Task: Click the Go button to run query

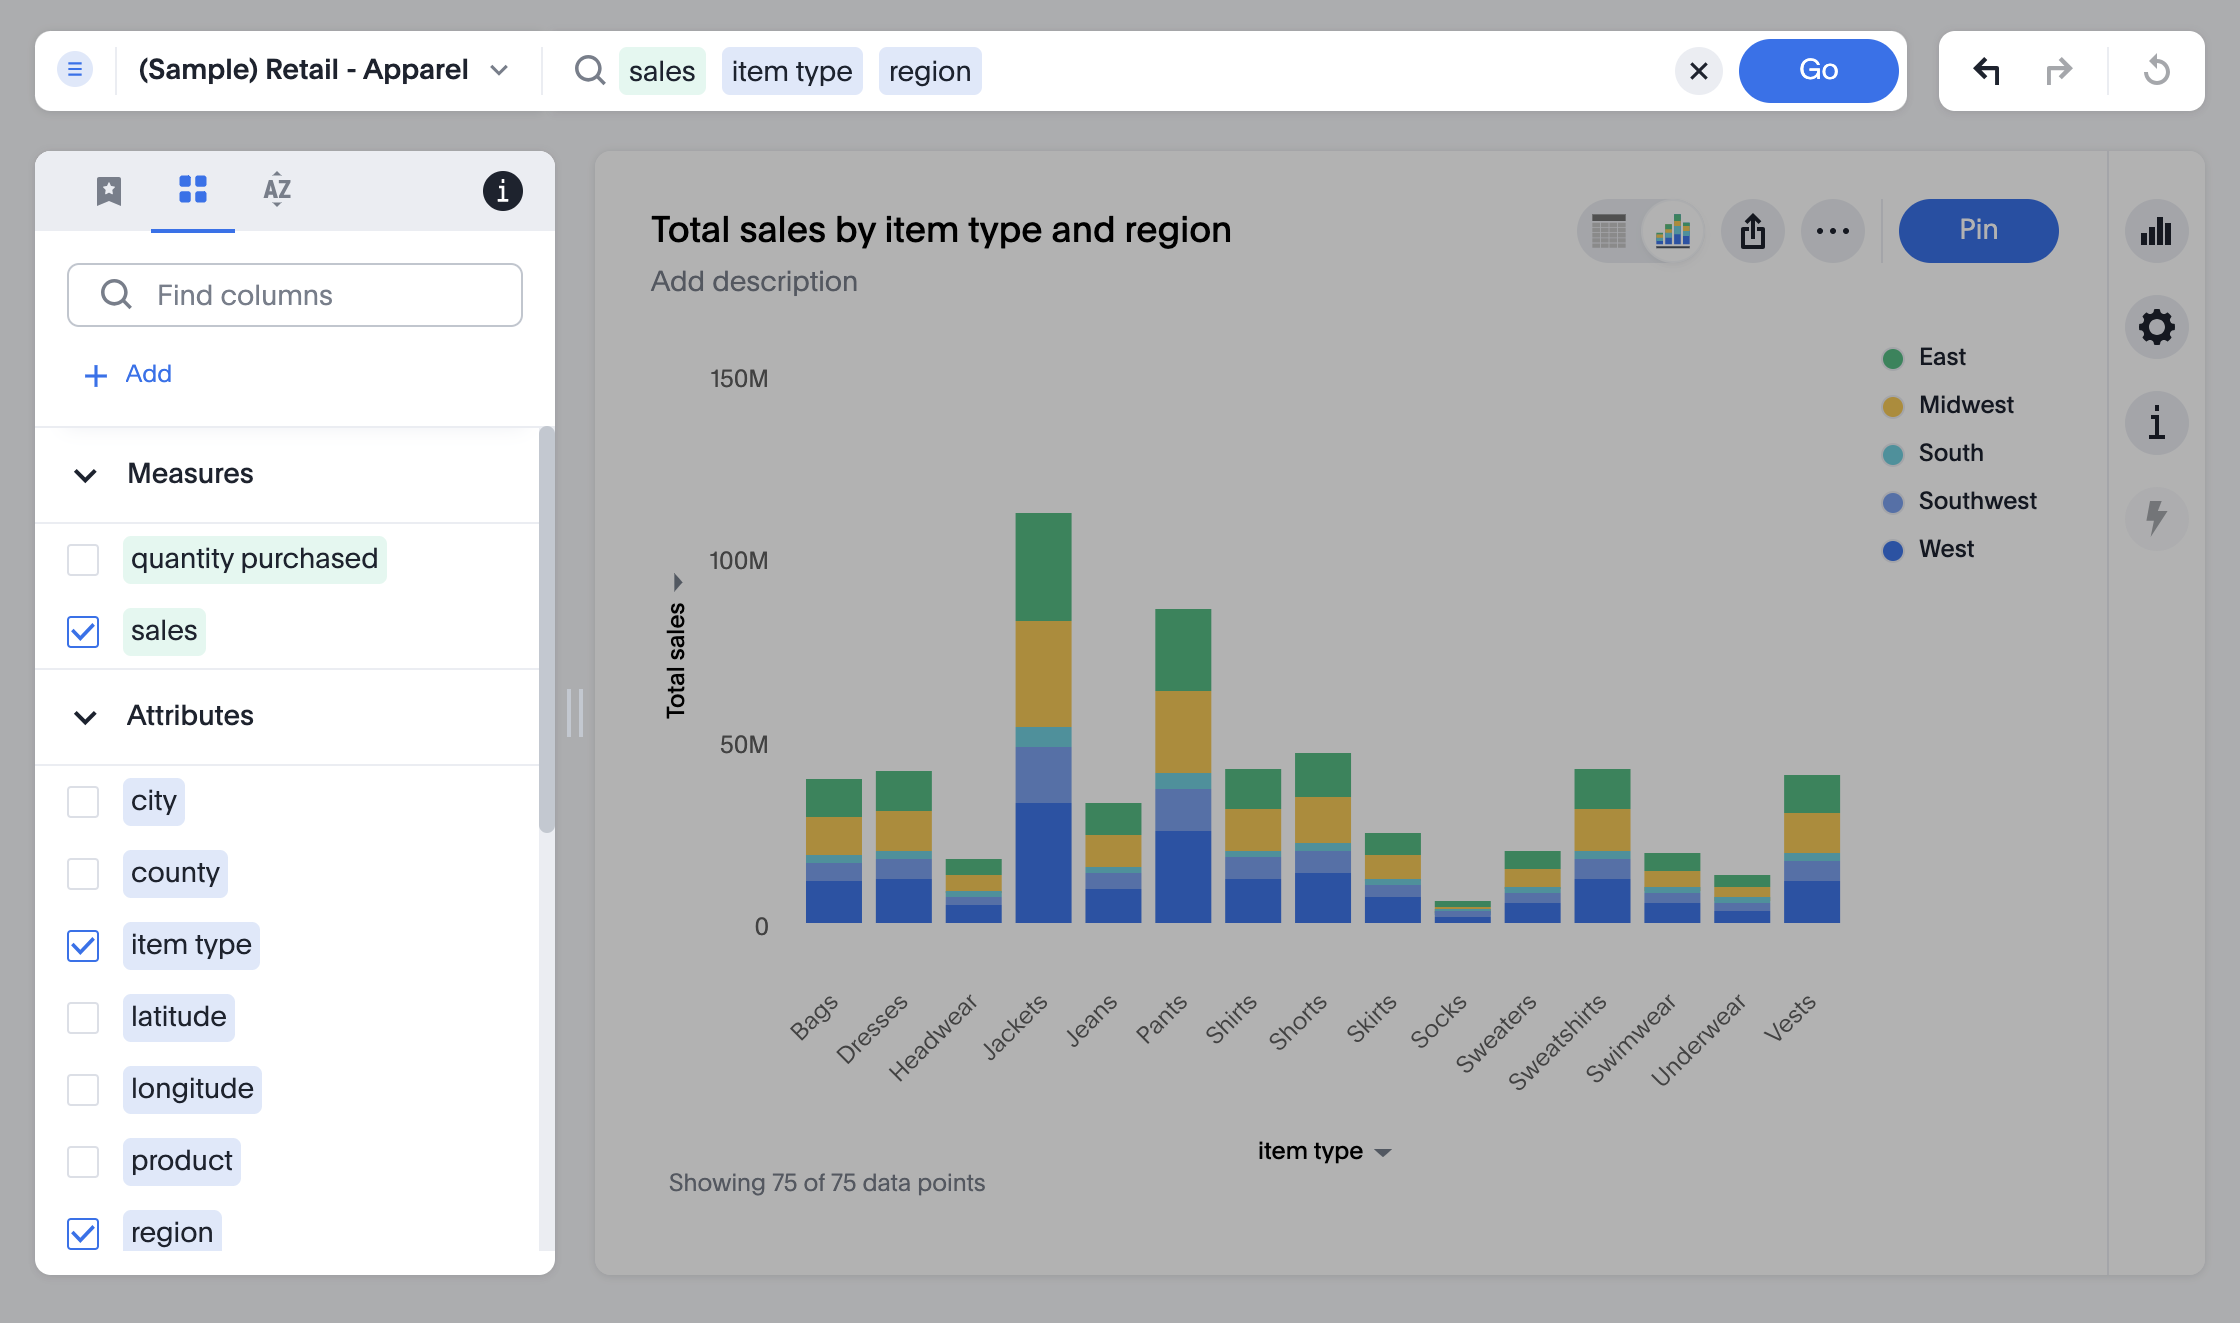Action: pyautogui.click(x=1818, y=69)
